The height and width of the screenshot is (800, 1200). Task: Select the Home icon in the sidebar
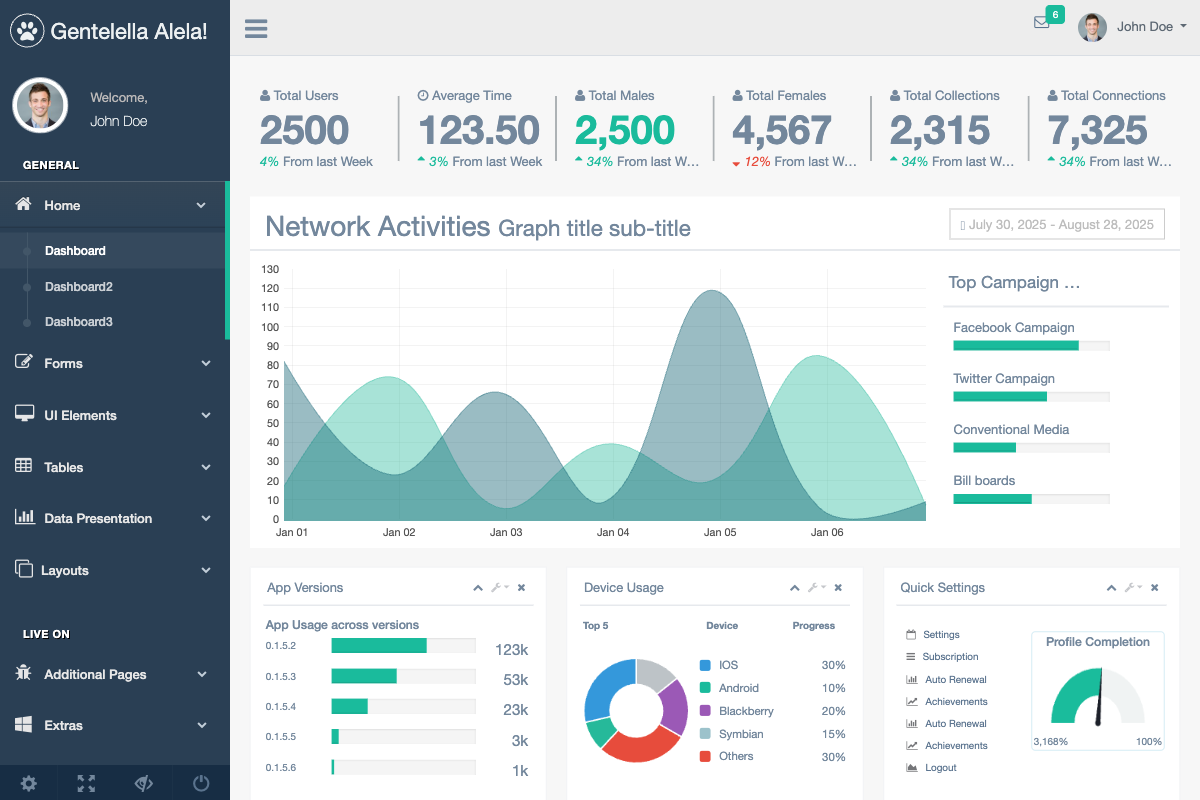(x=24, y=205)
